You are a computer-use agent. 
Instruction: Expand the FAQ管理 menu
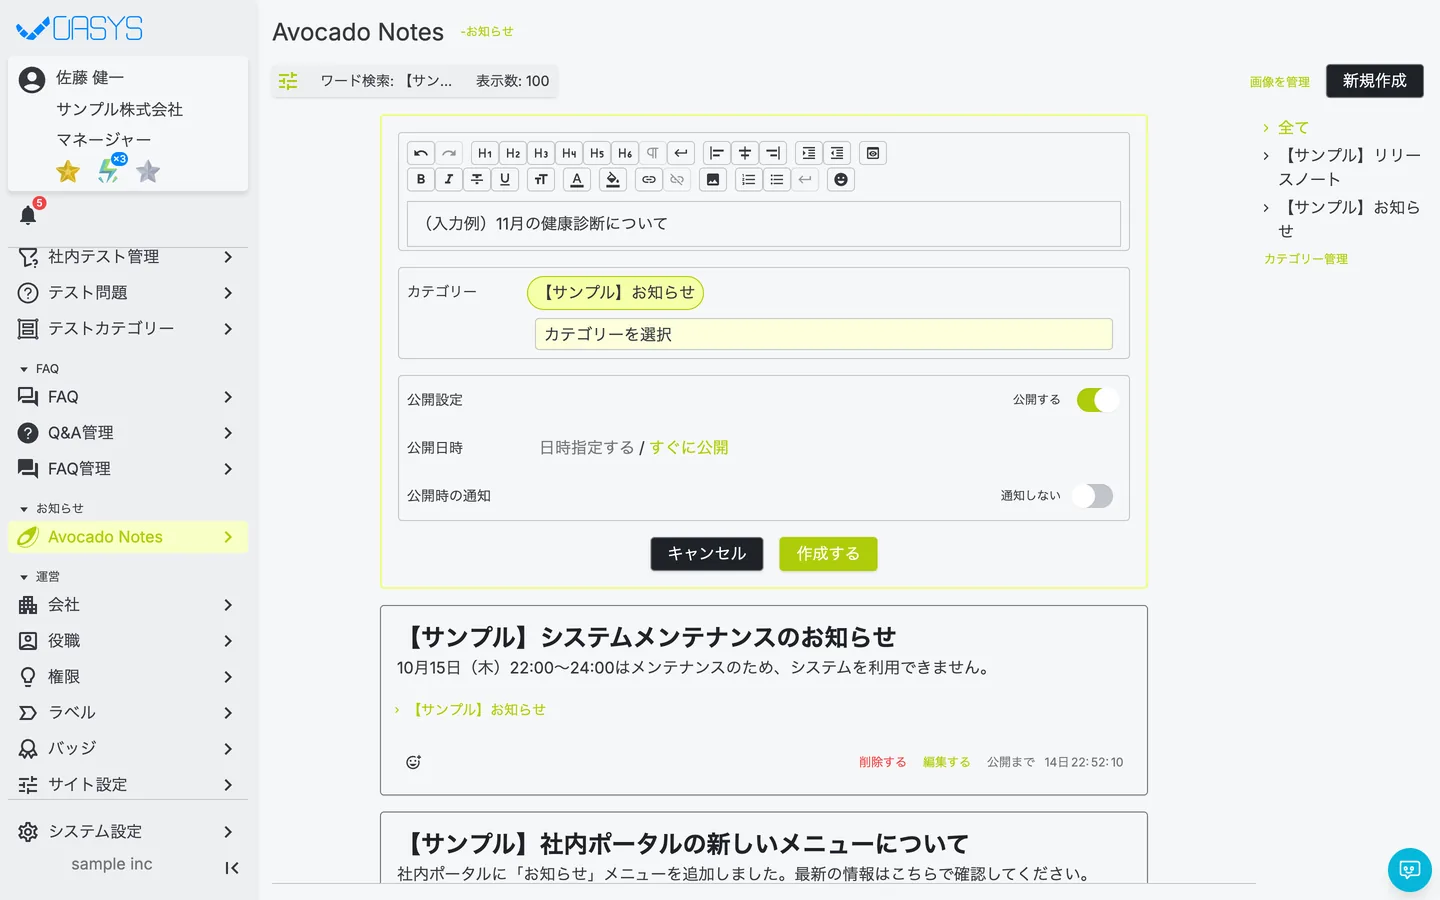click(x=128, y=469)
